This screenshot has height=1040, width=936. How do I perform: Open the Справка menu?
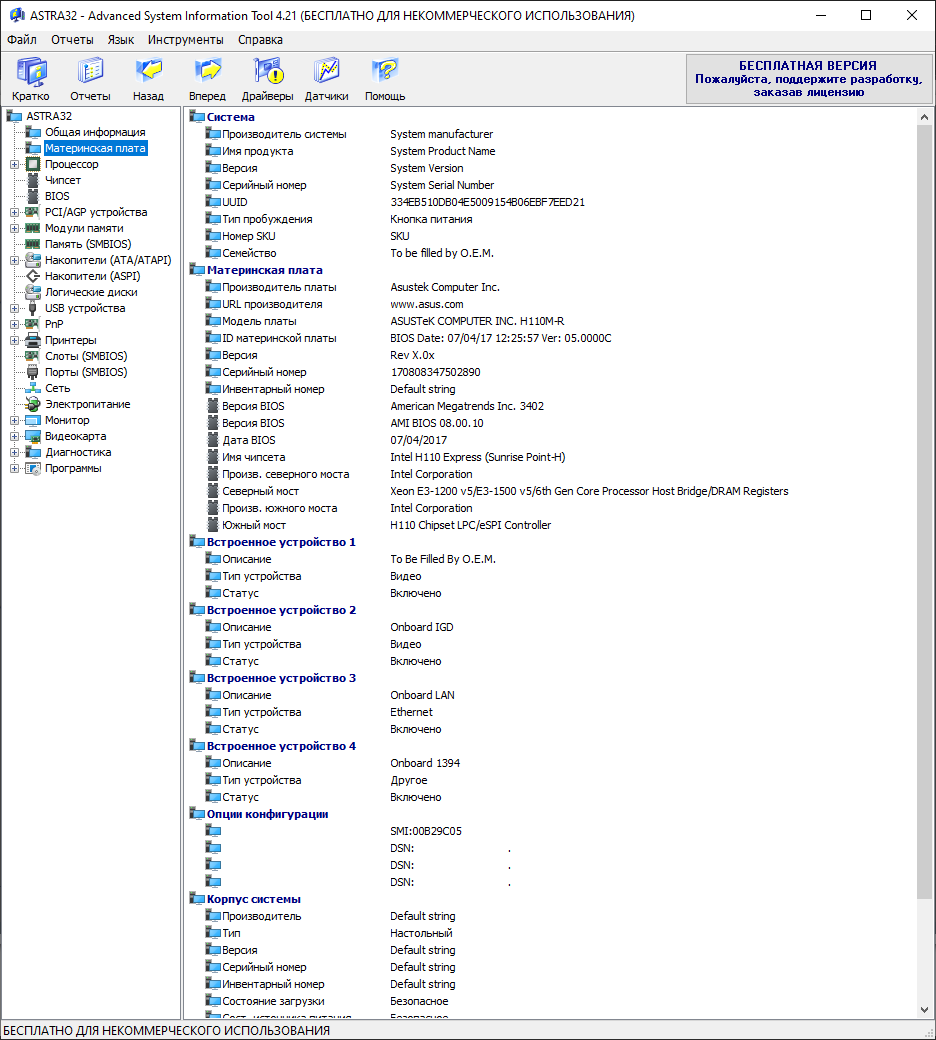(260, 40)
